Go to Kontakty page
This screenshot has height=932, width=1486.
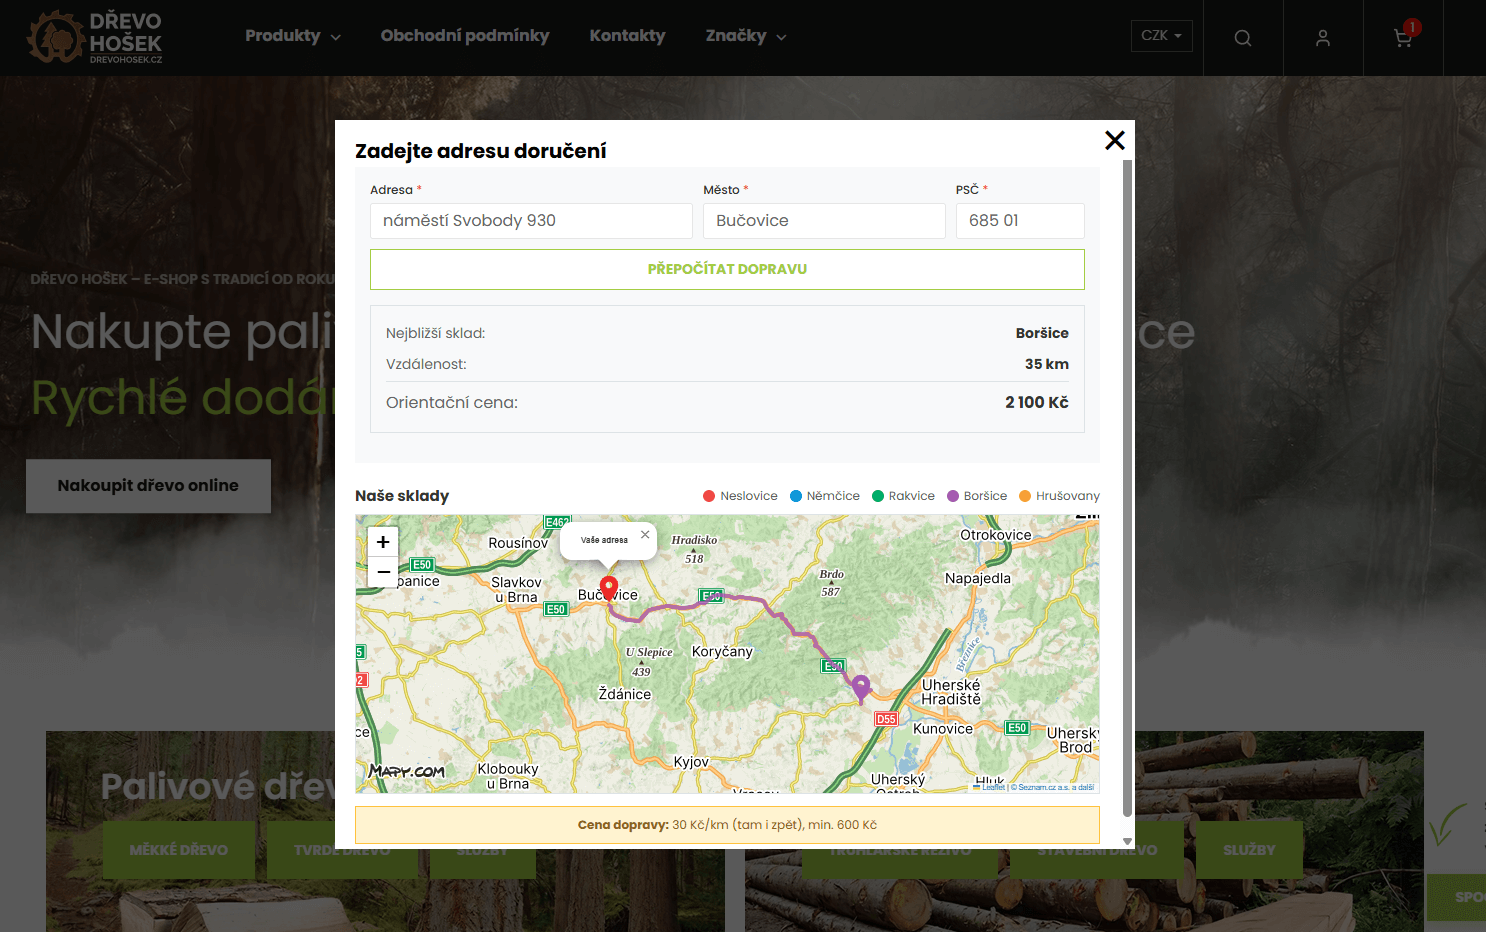pyautogui.click(x=627, y=36)
